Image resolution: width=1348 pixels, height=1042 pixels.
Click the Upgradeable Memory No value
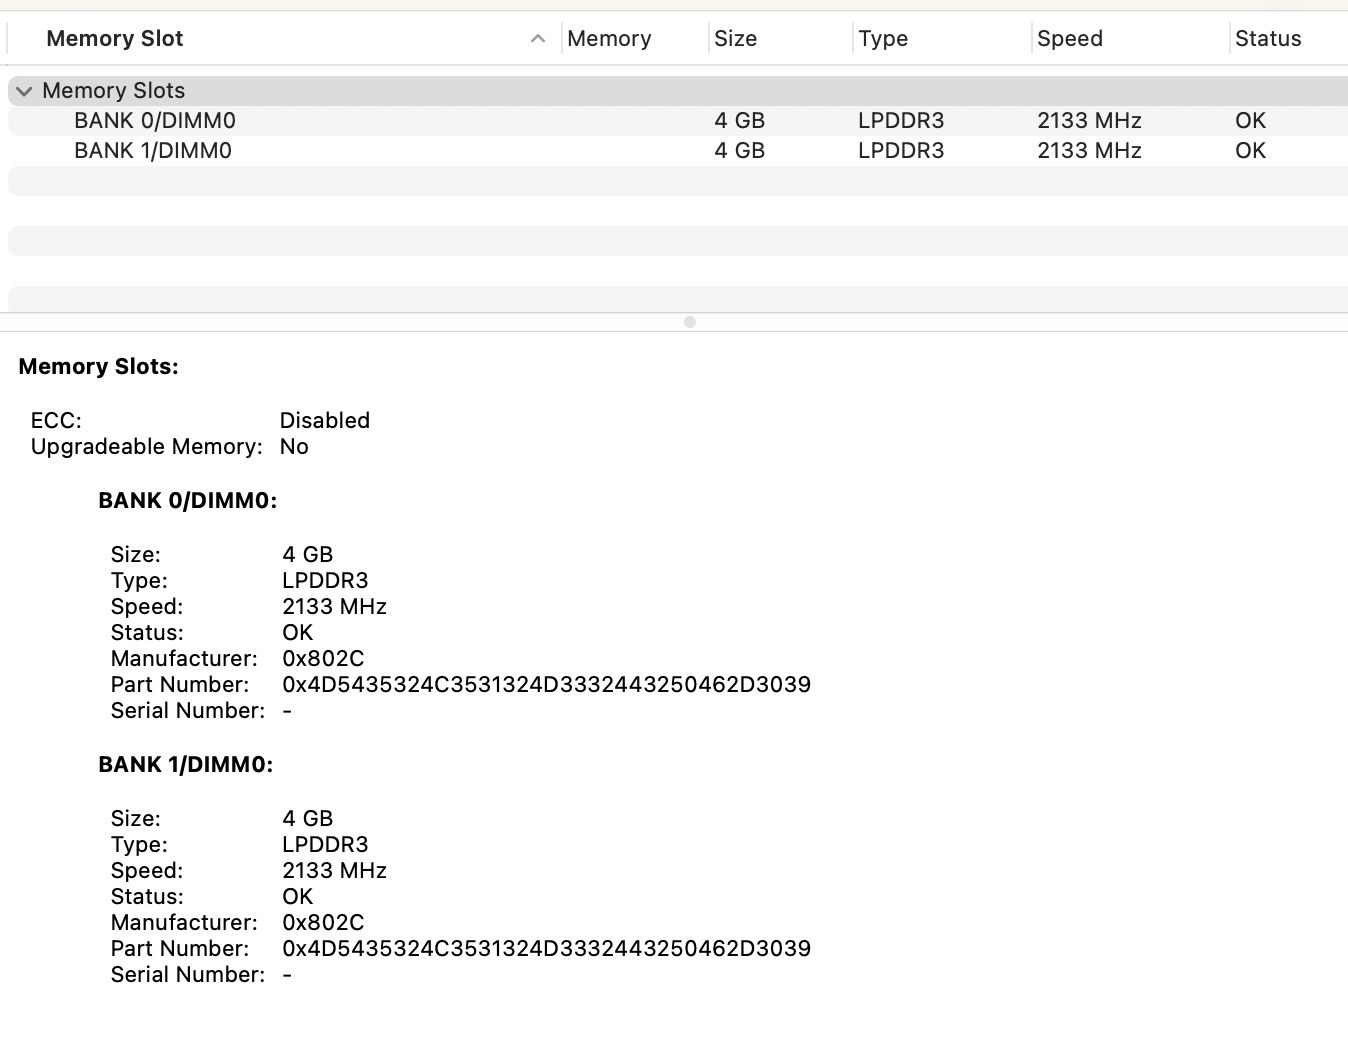294,447
